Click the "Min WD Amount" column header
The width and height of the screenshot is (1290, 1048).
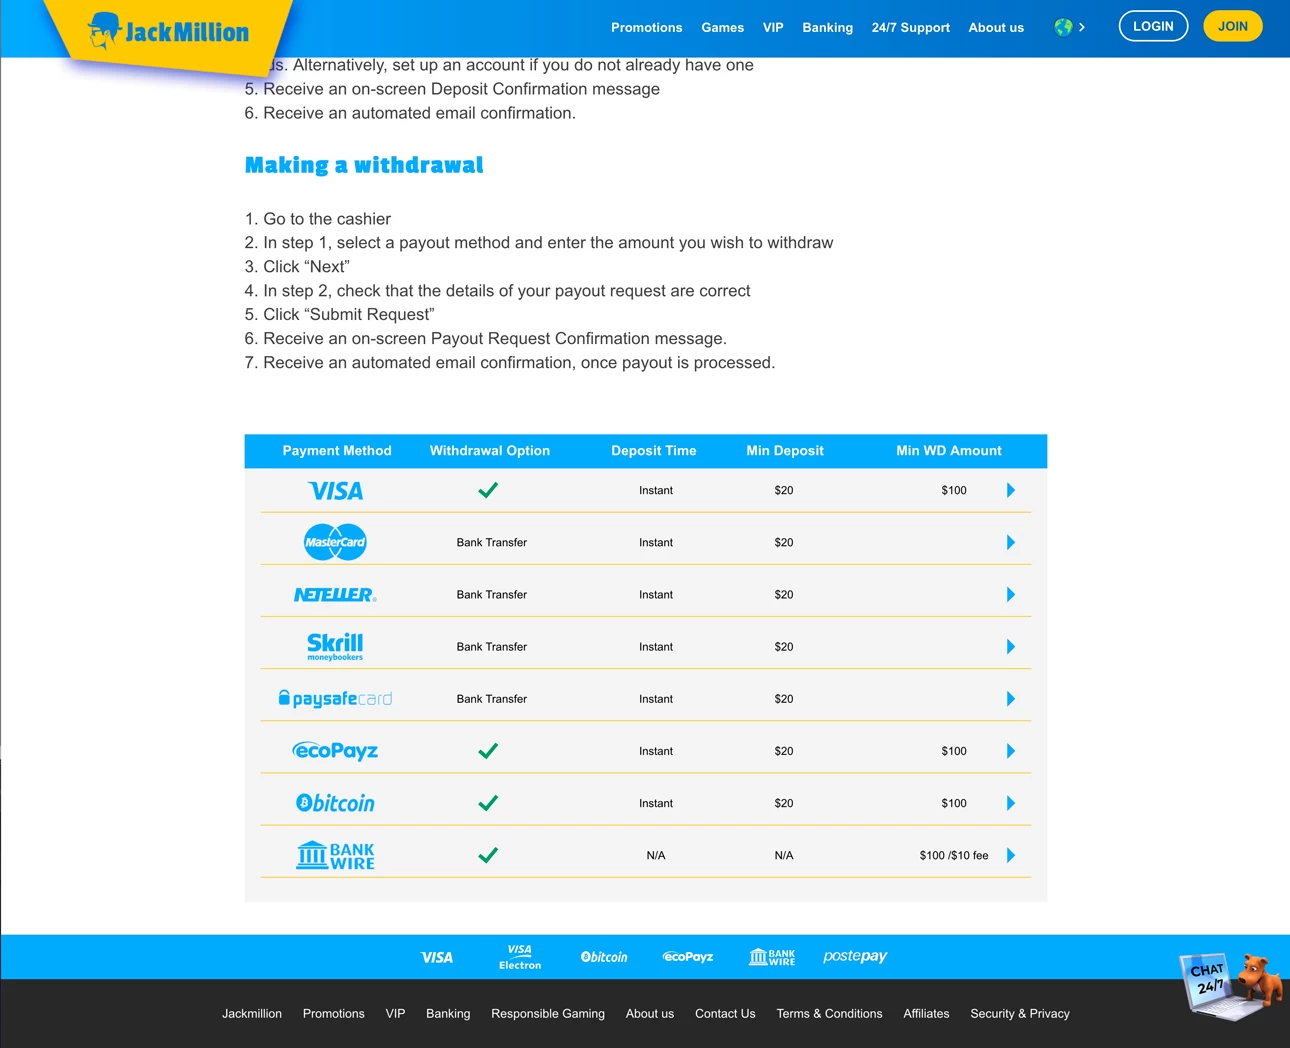(x=949, y=451)
